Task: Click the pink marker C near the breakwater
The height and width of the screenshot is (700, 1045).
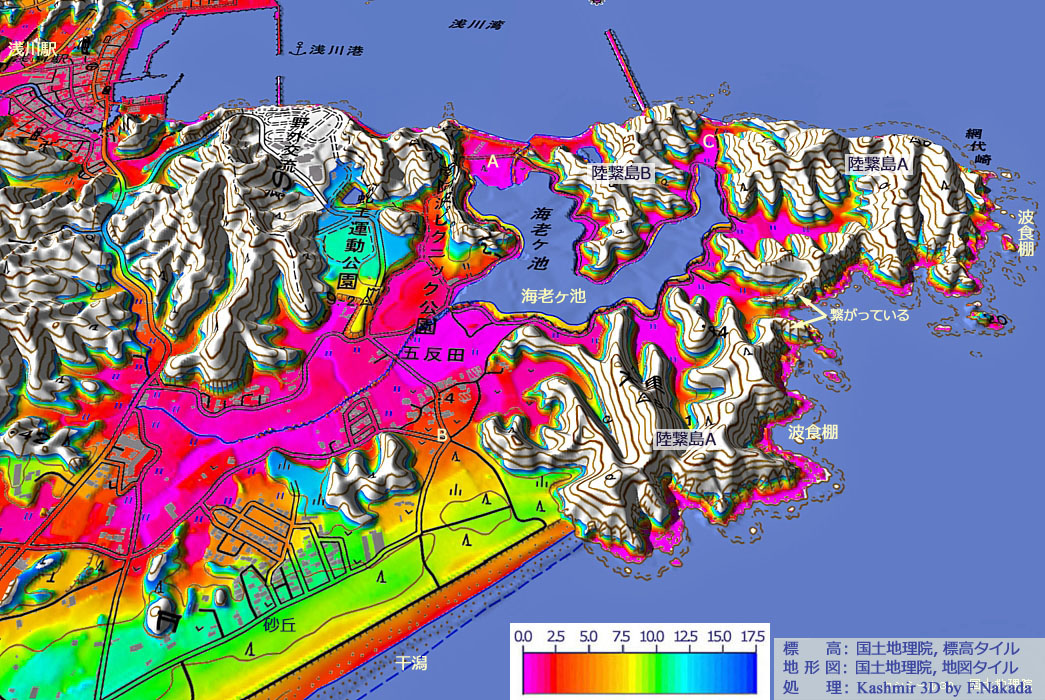Action: (x=708, y=141)
